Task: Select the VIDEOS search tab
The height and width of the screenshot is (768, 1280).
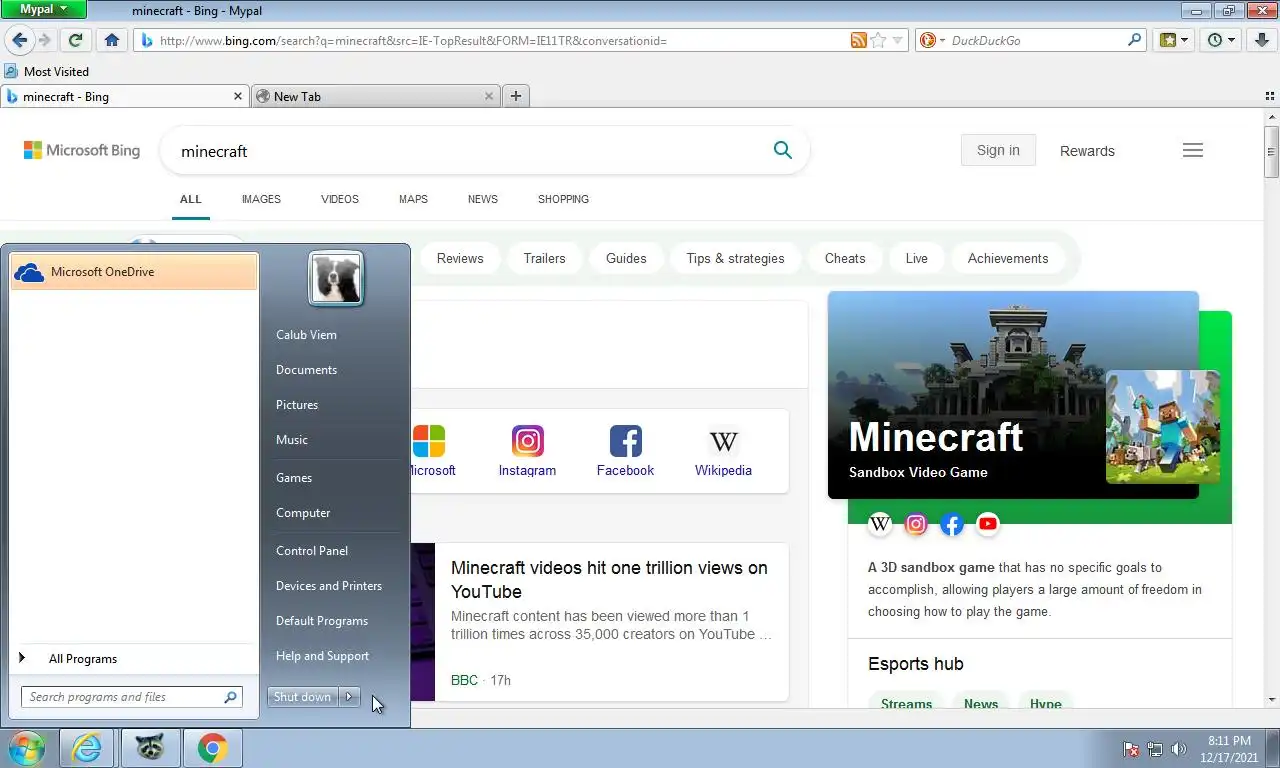Action: 340,199
